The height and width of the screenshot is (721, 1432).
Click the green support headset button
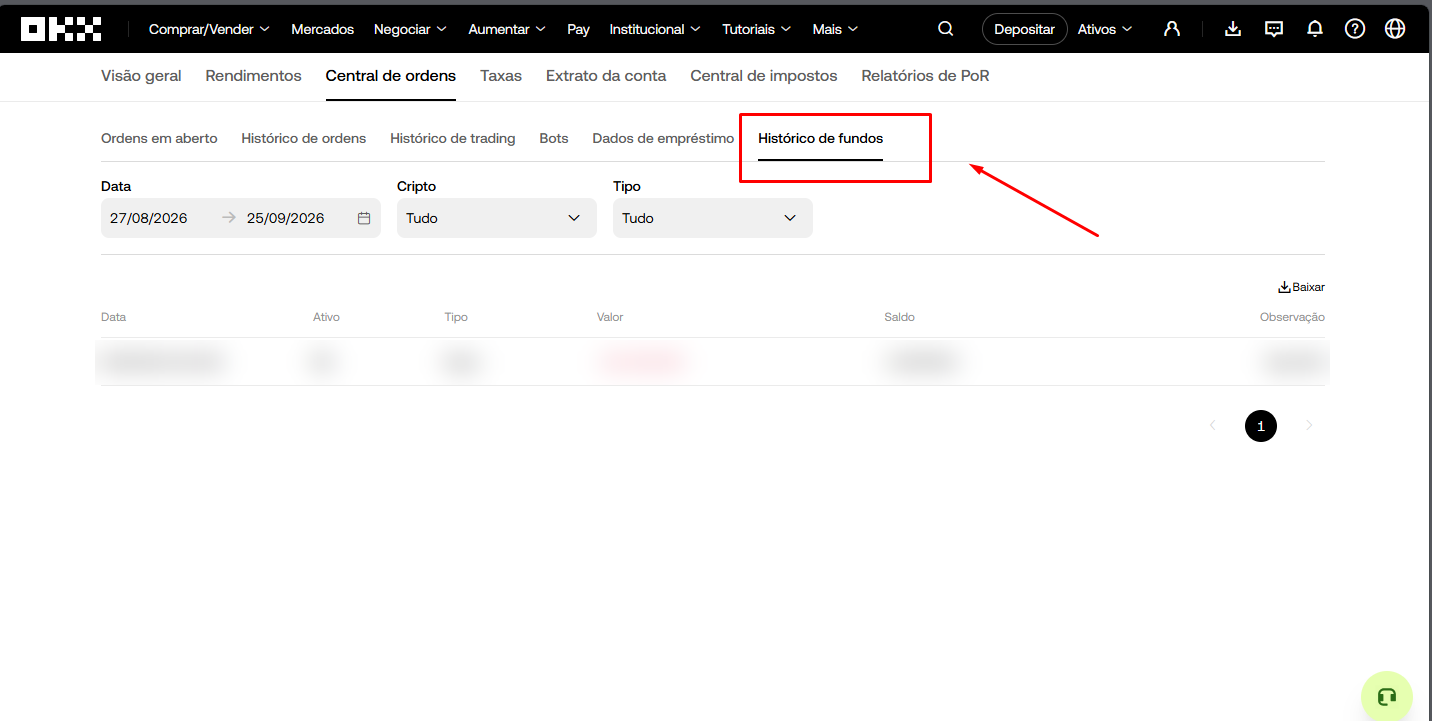1387,696
